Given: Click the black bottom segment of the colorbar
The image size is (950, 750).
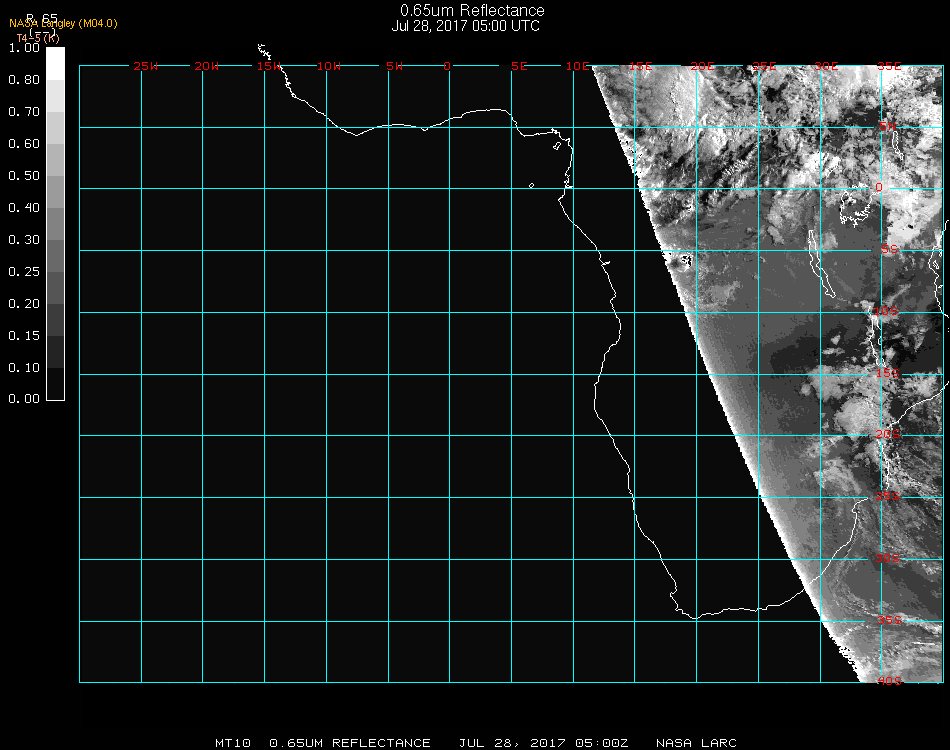Looking at the screenshot, I should [55, 384].
